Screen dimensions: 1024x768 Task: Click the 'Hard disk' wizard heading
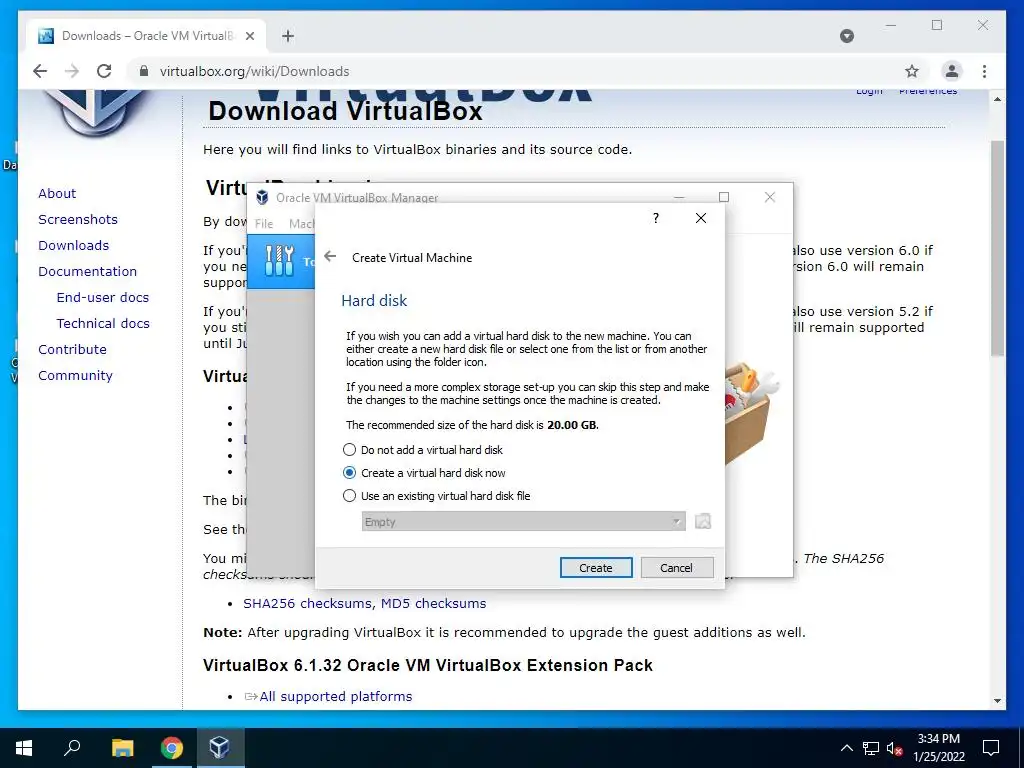click(x=374, y=300)
